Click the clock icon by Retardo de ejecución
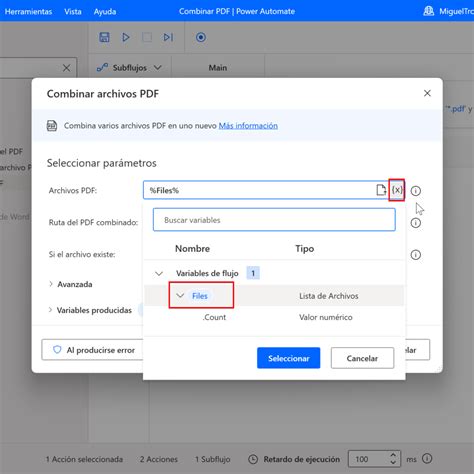The image size is (474, 474). pos(253,459)
